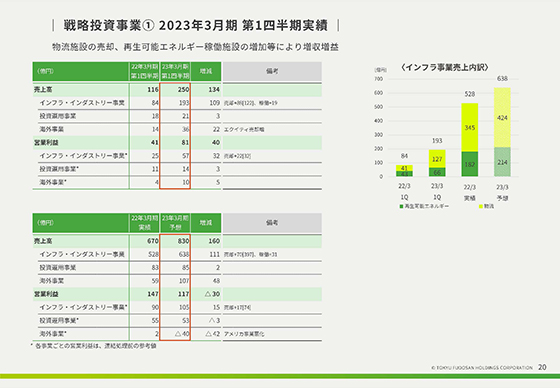This screenshot has height=388, width=560.
Task: Click the 134 change value in the upper table
Action: pyautogui.click(x=214, y=90)
